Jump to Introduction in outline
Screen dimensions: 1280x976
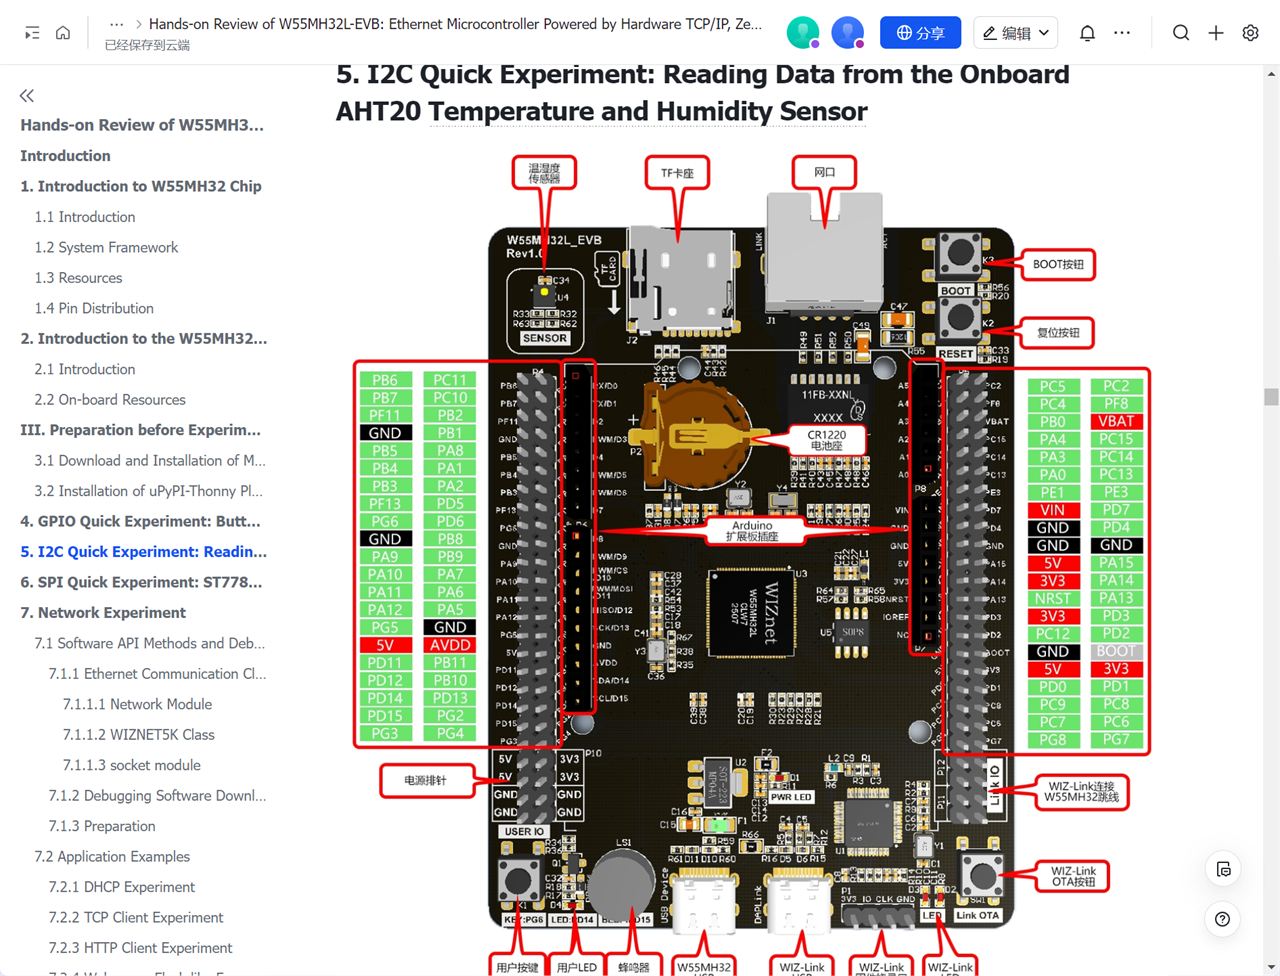click(65, 156)
